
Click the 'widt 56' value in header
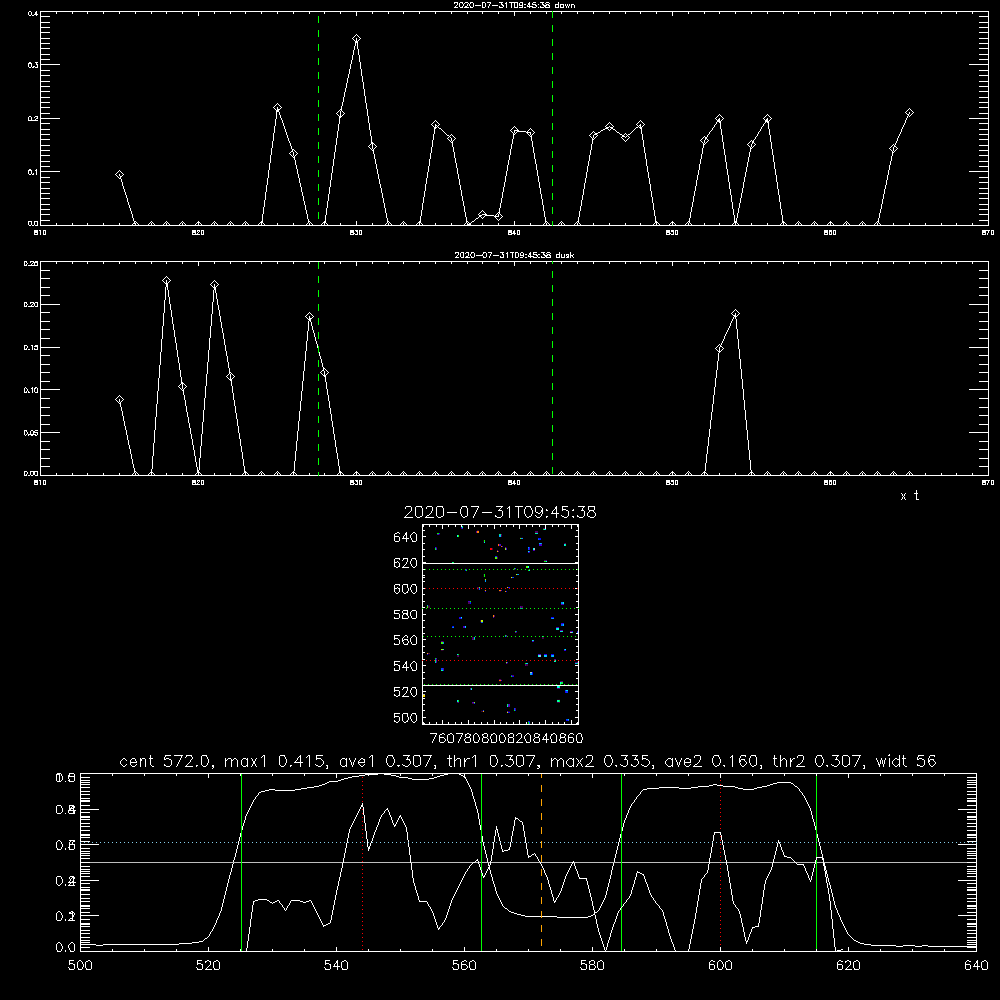[x=906, y=761]
